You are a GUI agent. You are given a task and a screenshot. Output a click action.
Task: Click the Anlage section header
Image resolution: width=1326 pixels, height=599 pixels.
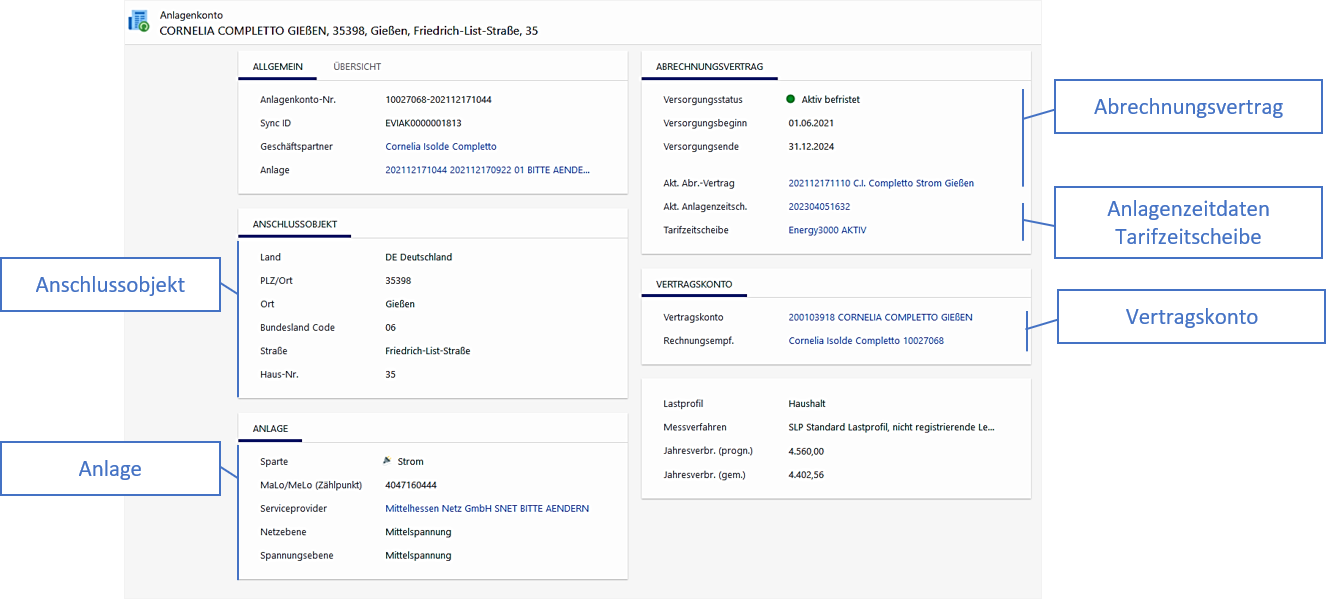pyautogui.click(x=270, y=429)
